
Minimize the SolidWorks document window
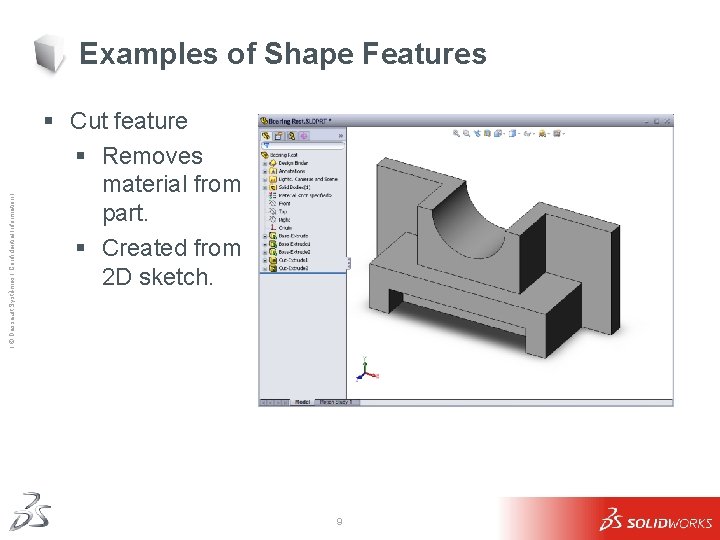click(646, 122)
